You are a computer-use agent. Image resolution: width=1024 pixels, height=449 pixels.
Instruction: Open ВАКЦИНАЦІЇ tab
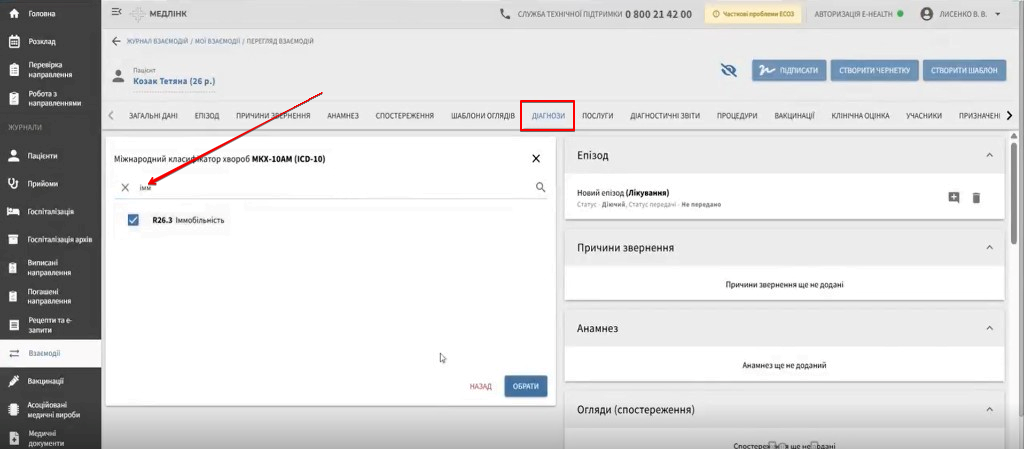pos(794,116)
